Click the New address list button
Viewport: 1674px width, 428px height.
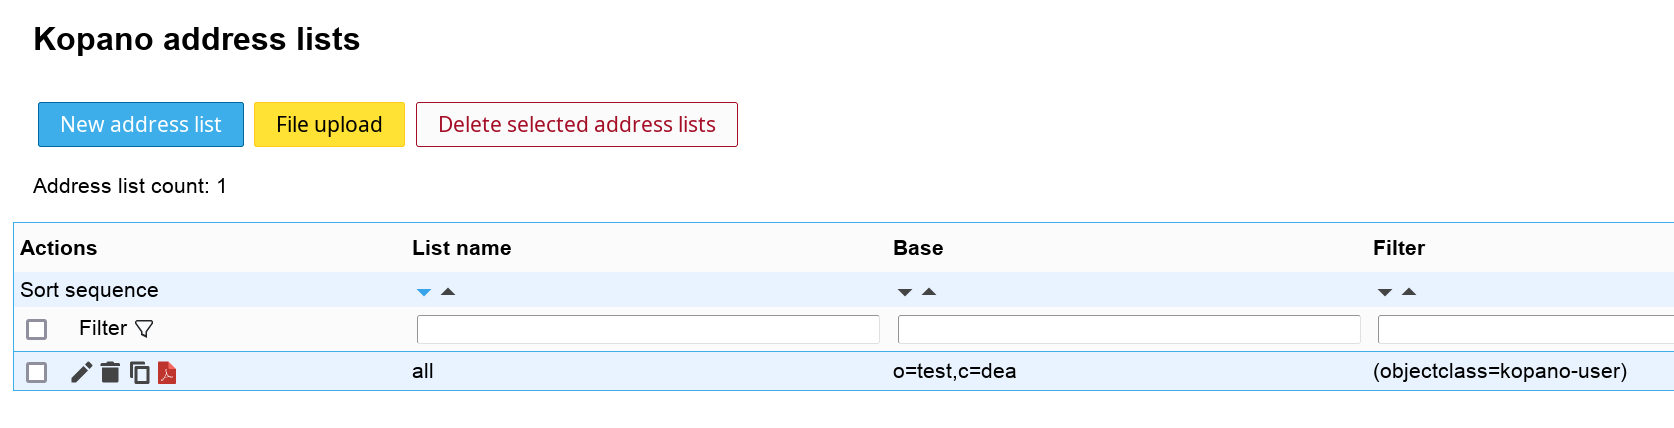(x=141, y=125)
